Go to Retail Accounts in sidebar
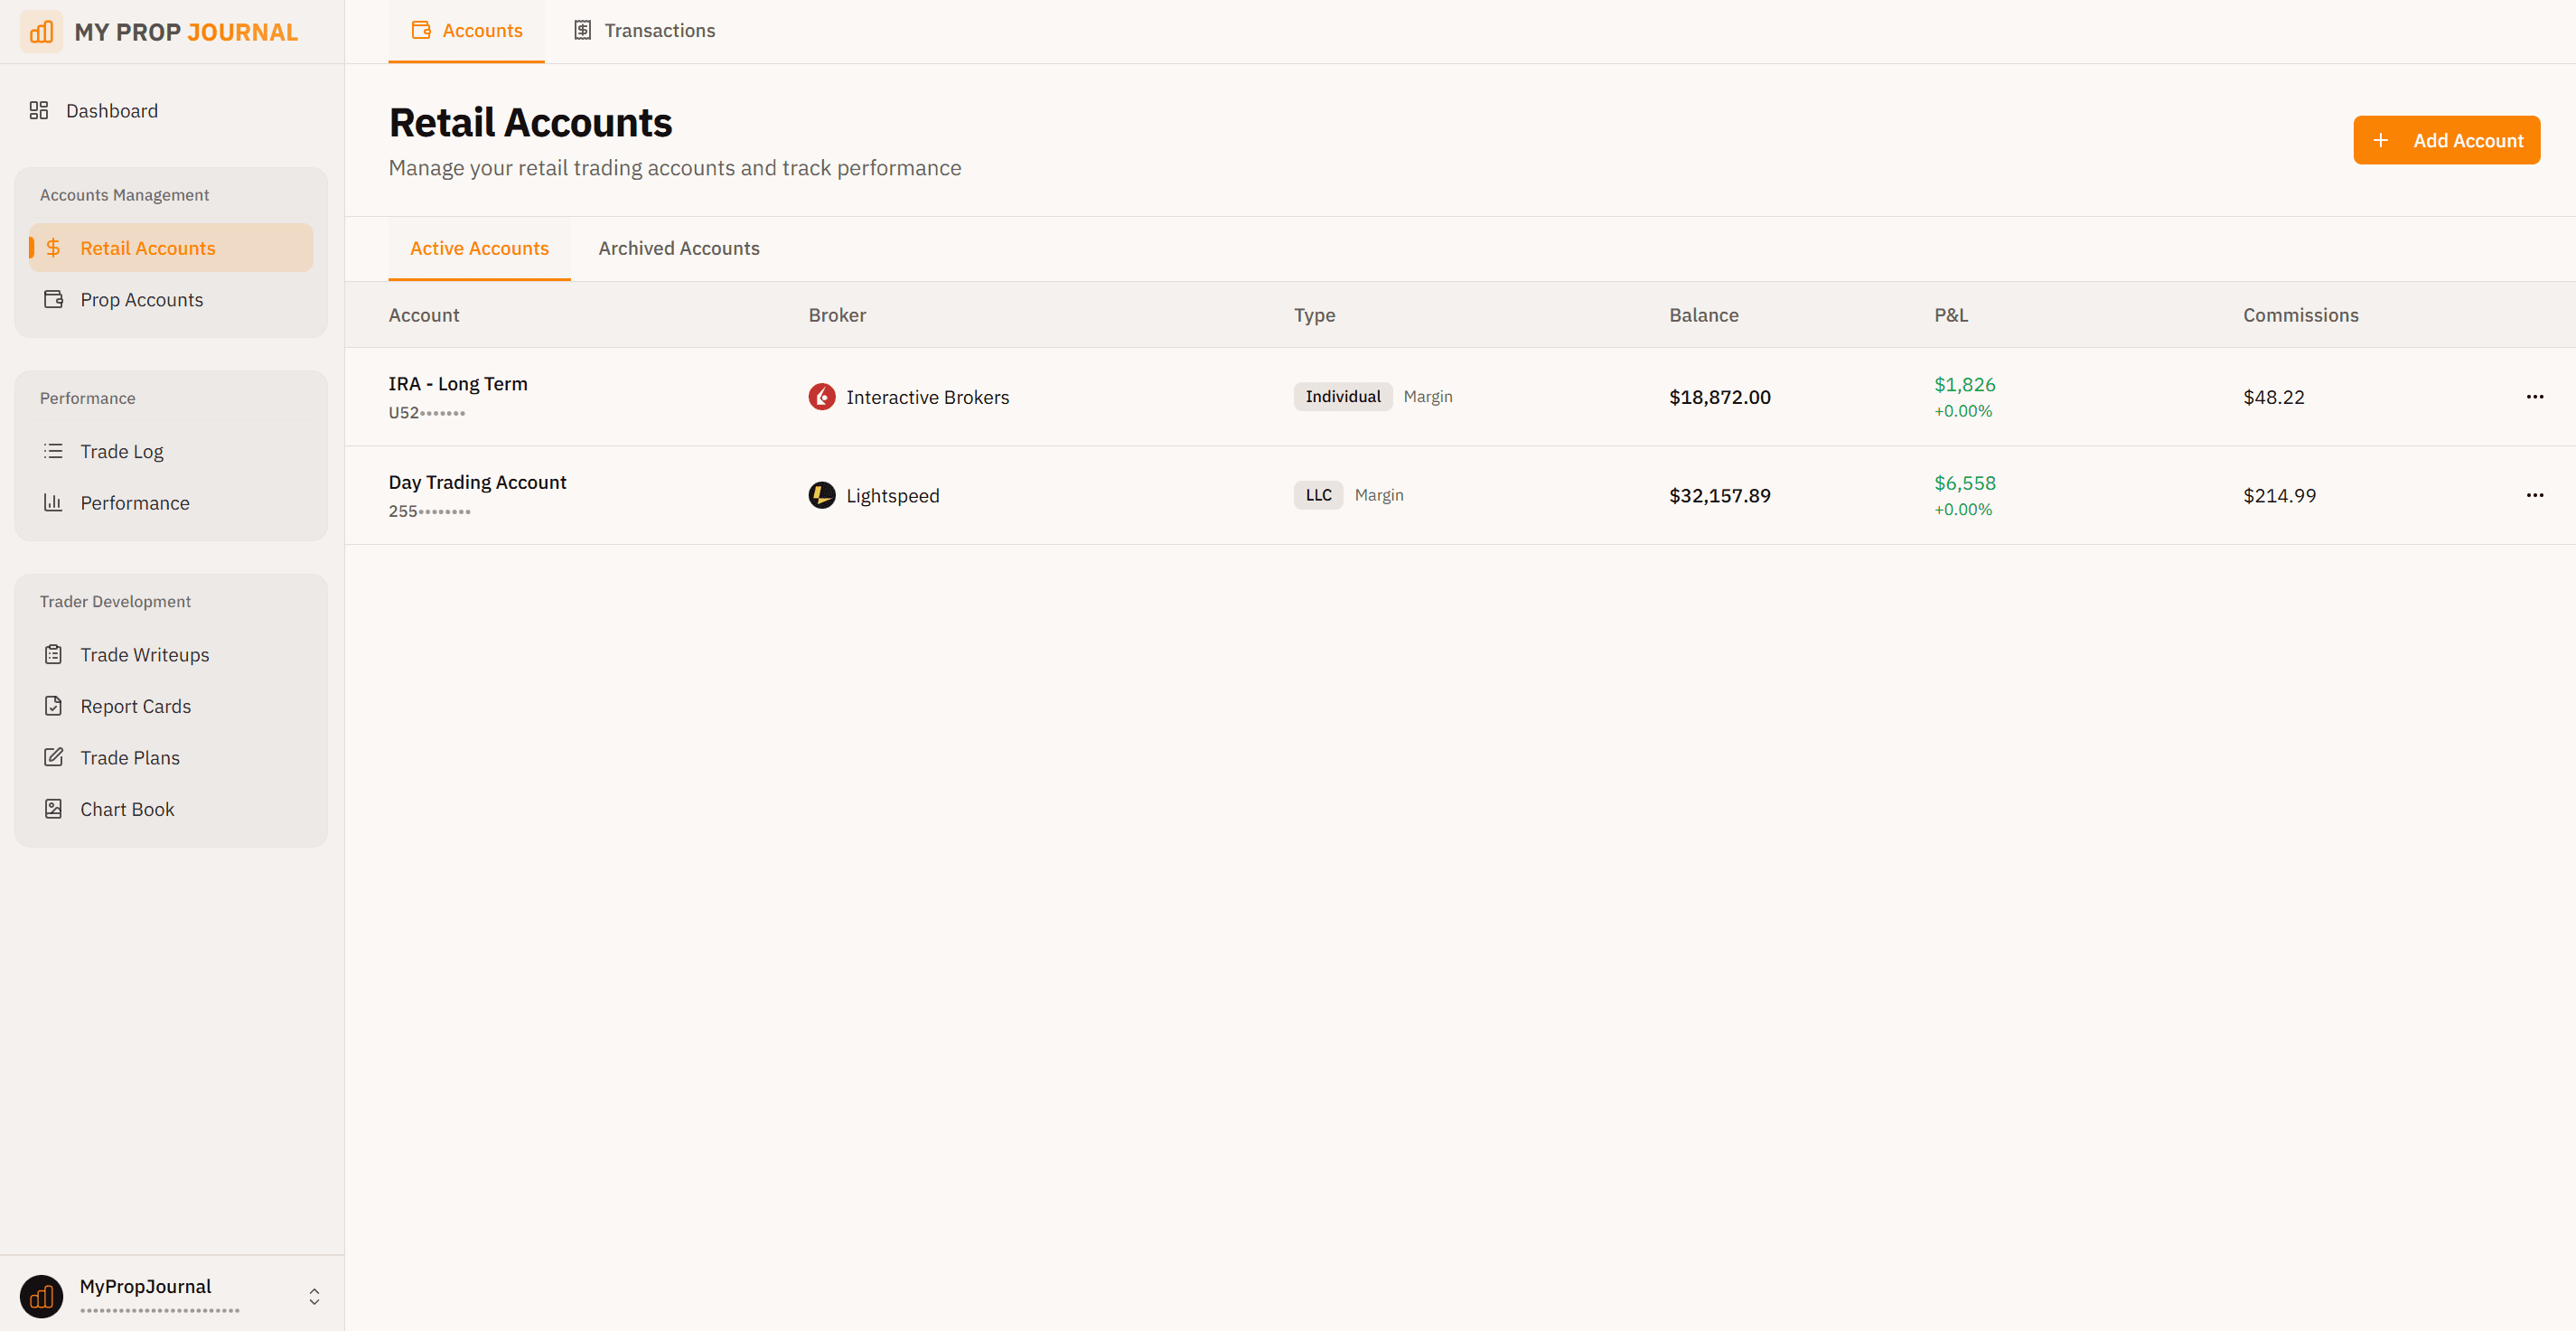 (172, 248)
